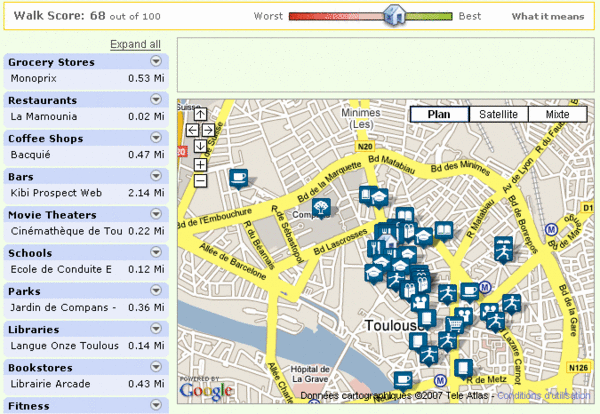Click the Walk Score house slider marker
This screenshot has height=414, width=600.
[x=395, y=15]
